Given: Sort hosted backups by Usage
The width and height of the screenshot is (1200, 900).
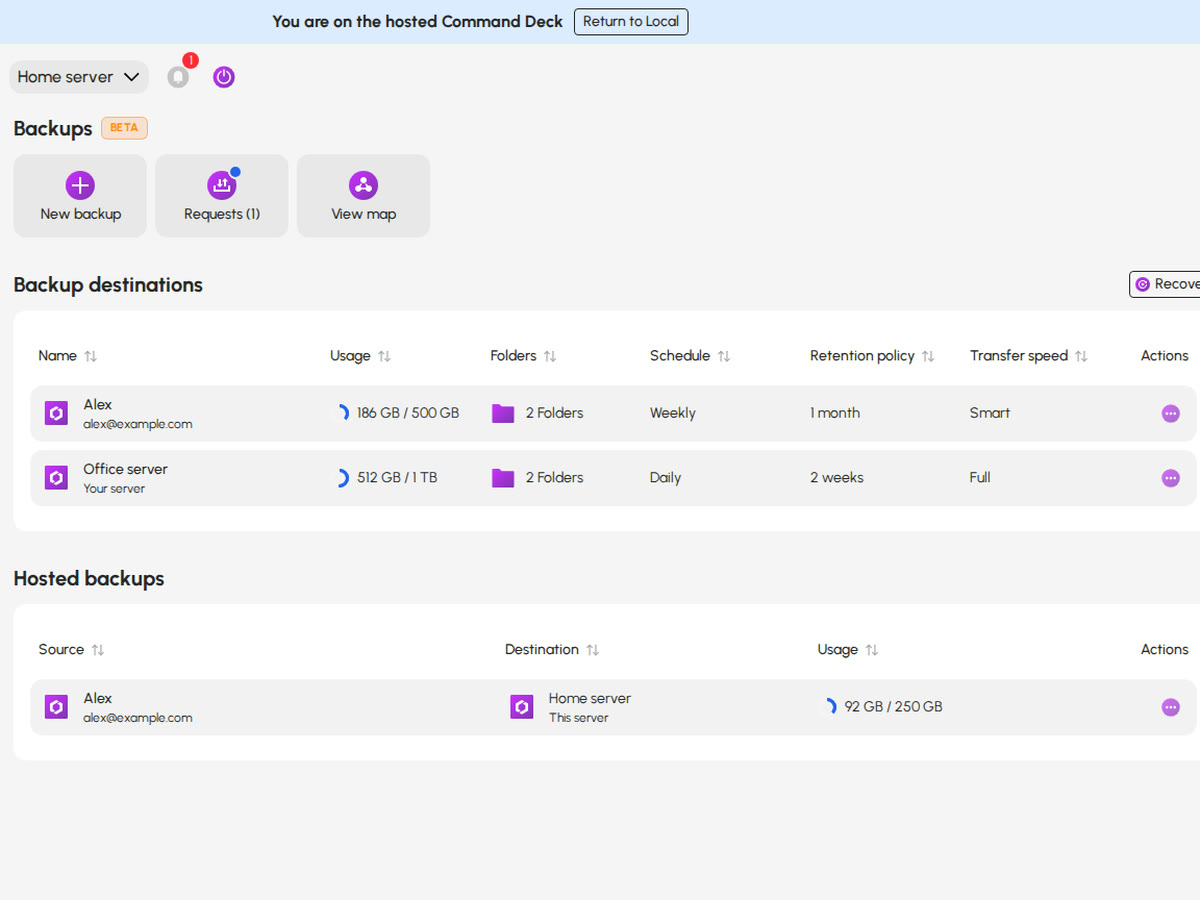Looking at the screenshot, I should point(872,650).
